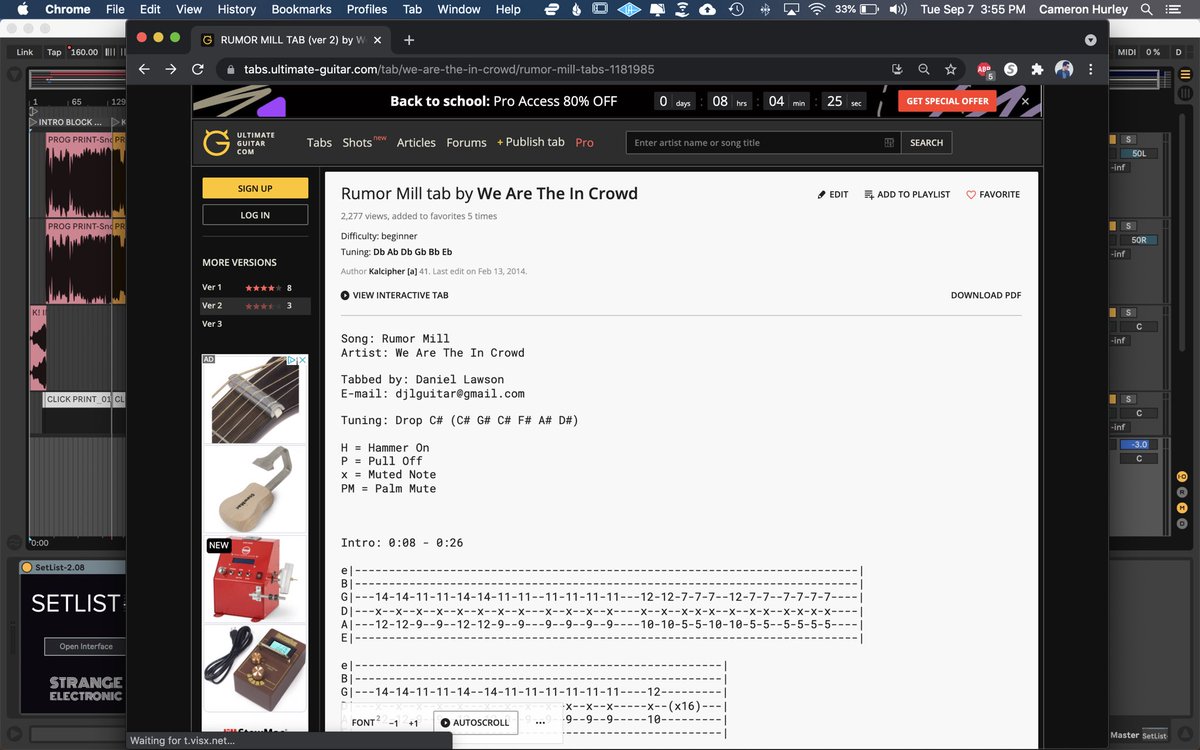The height and width of the screenshot is (750, 1200).
Task: Open the We Are The In Crowd artist link
Action: (x=557, y=194)
